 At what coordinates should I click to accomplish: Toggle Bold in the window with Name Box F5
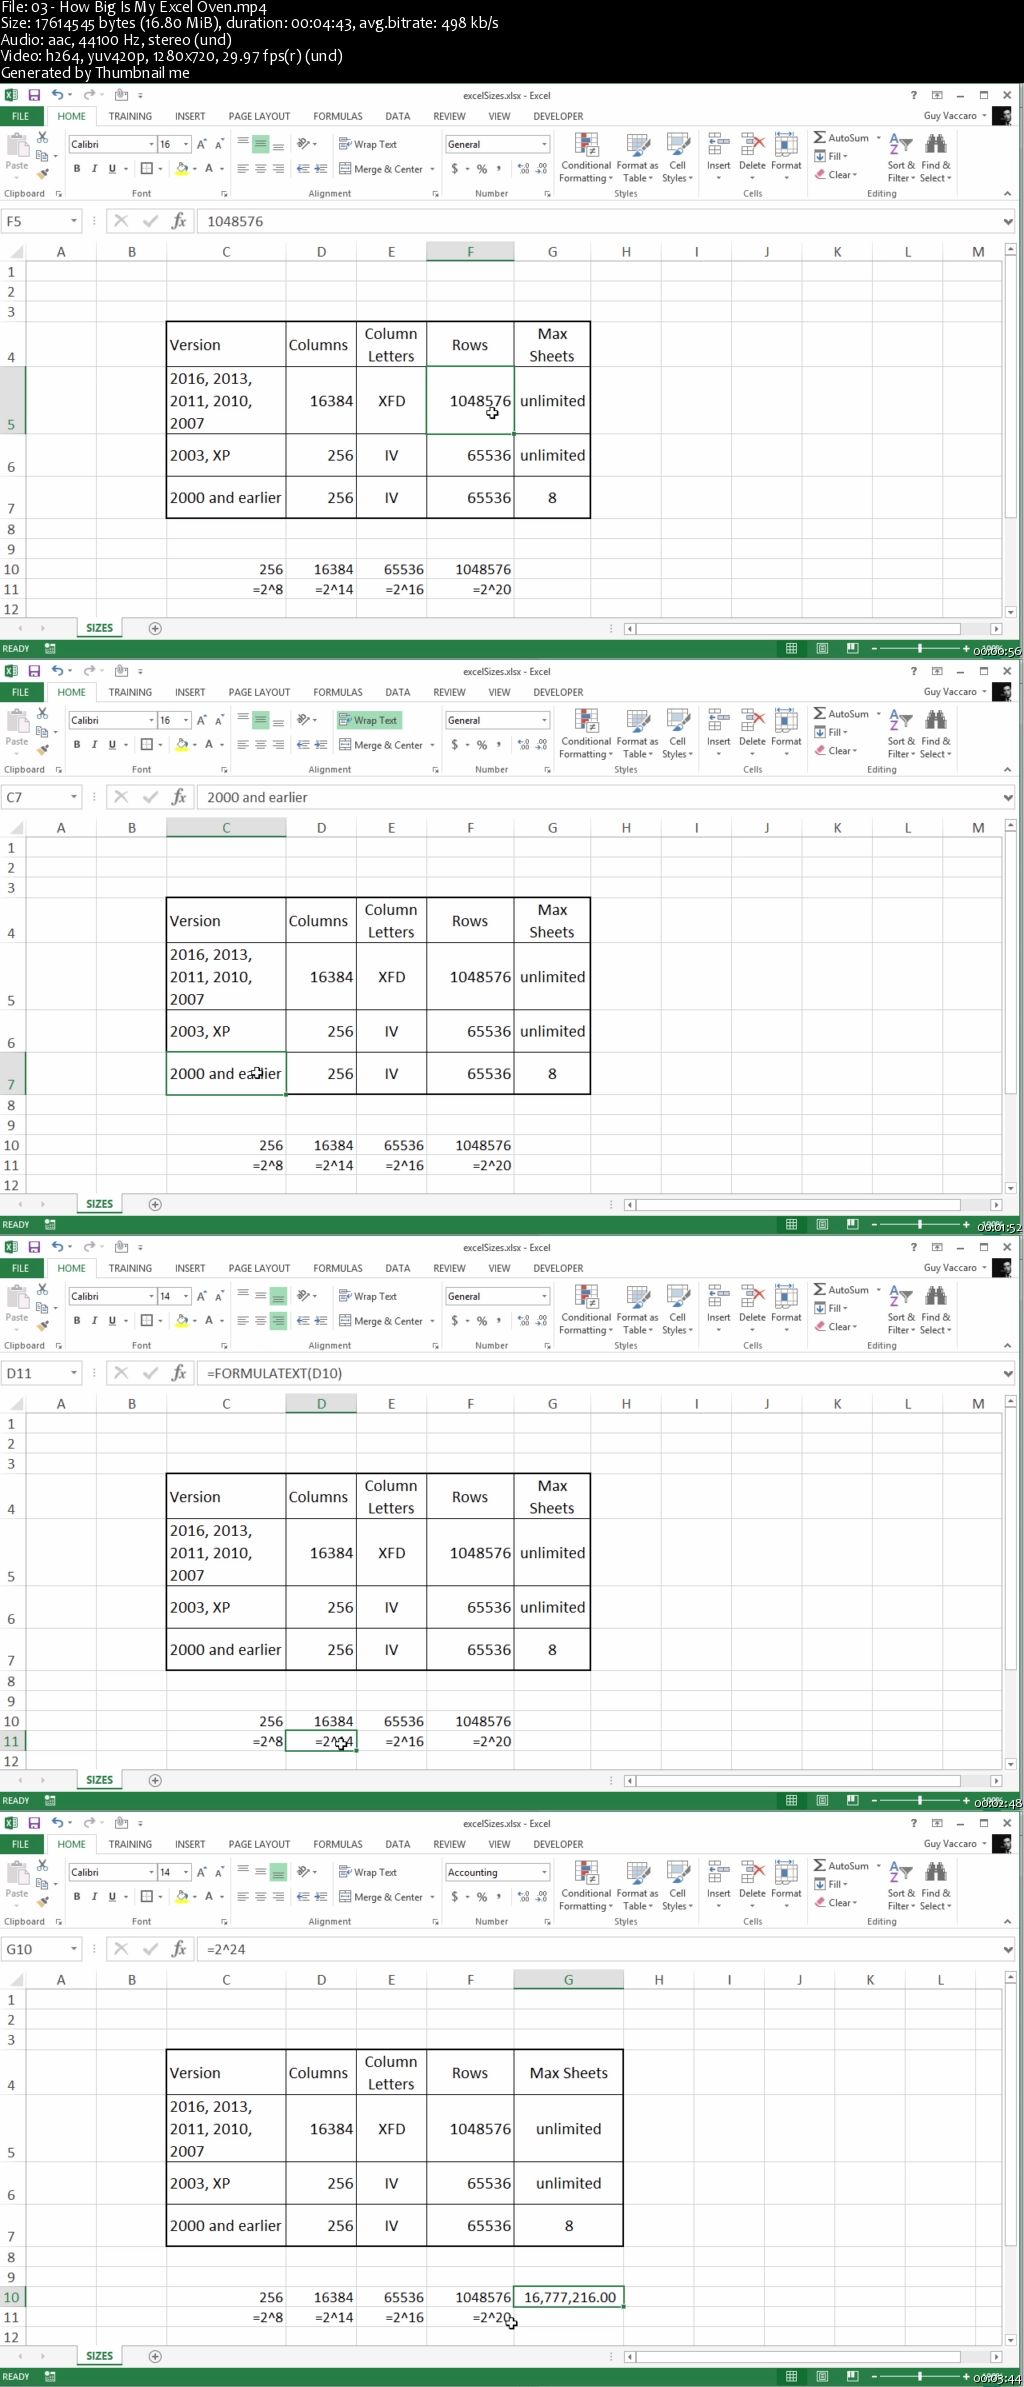pos(77,169)
